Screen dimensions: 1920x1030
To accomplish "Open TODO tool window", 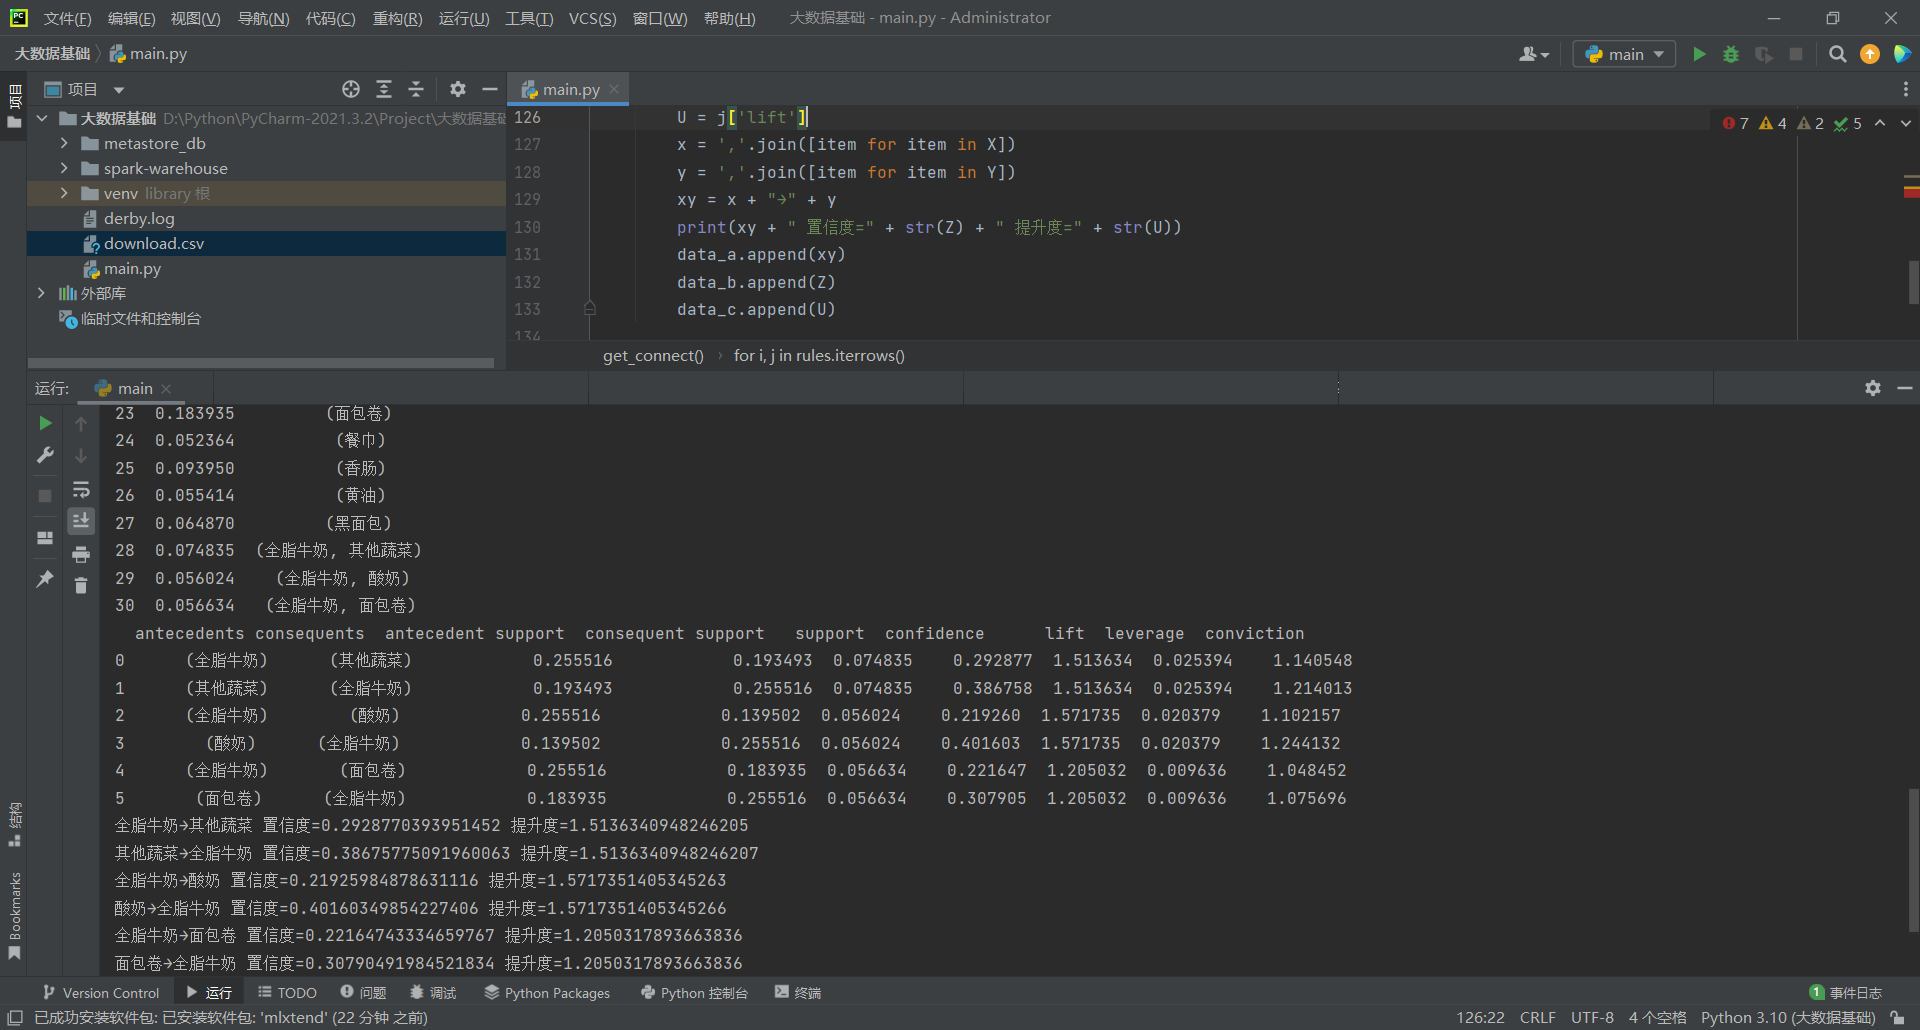I will 288,993.
